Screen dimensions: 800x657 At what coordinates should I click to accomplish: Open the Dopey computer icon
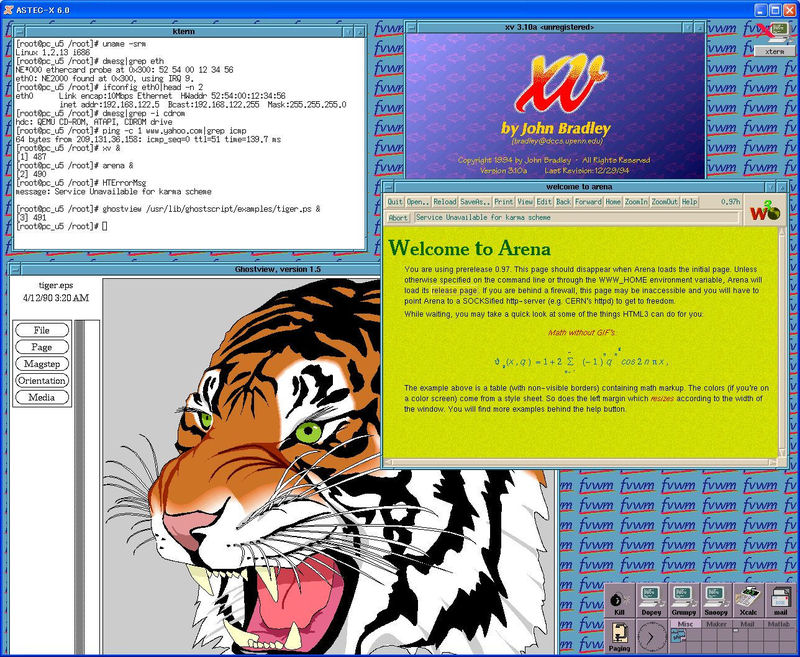651,601
